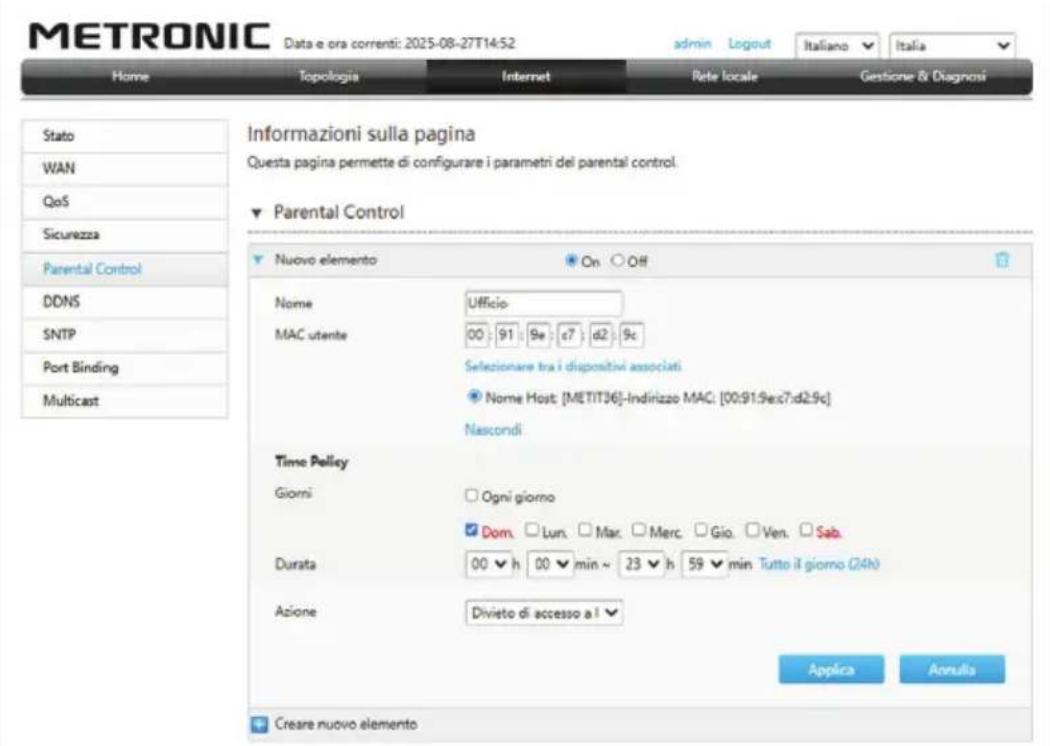The height and width of the screenshot is (746, 1050).
Task: Open the Italiano language dropdown
Action: (838, 46)
